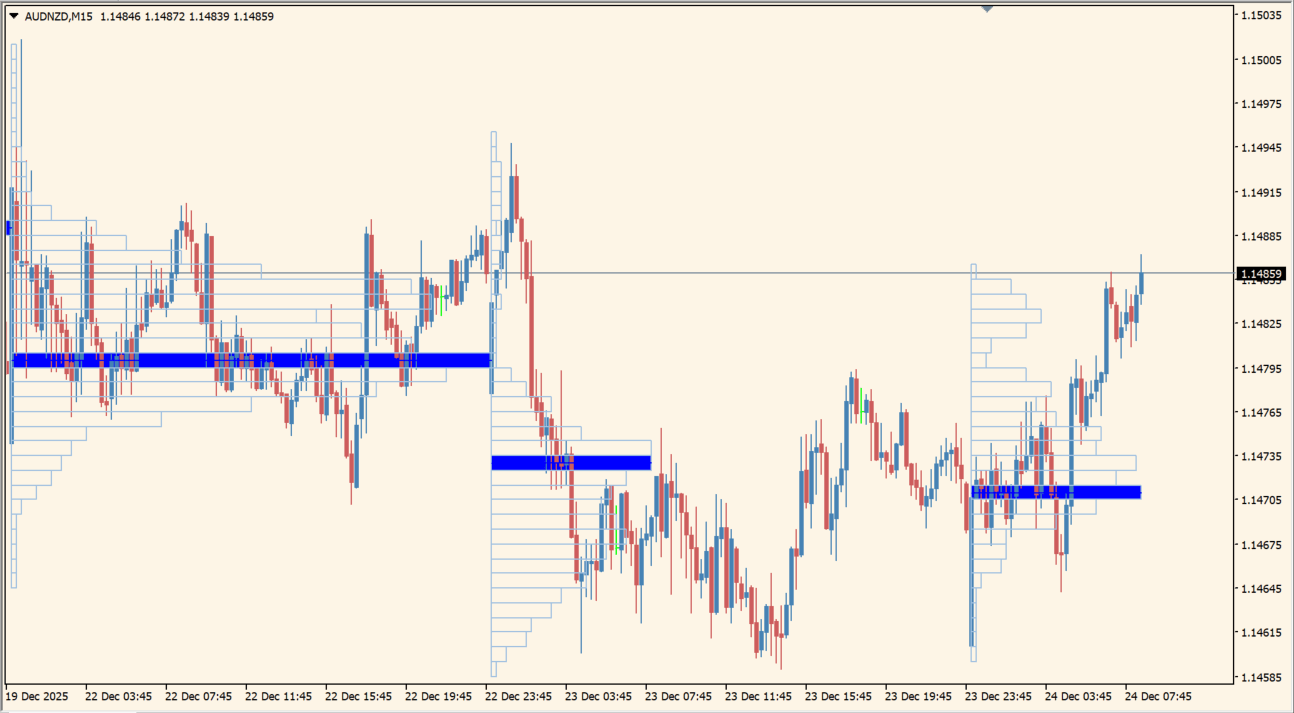Viewport: 1294px width, 713px height.
Task: Click the 23 Dec 11:45 time label
Action: coord(758,696)
